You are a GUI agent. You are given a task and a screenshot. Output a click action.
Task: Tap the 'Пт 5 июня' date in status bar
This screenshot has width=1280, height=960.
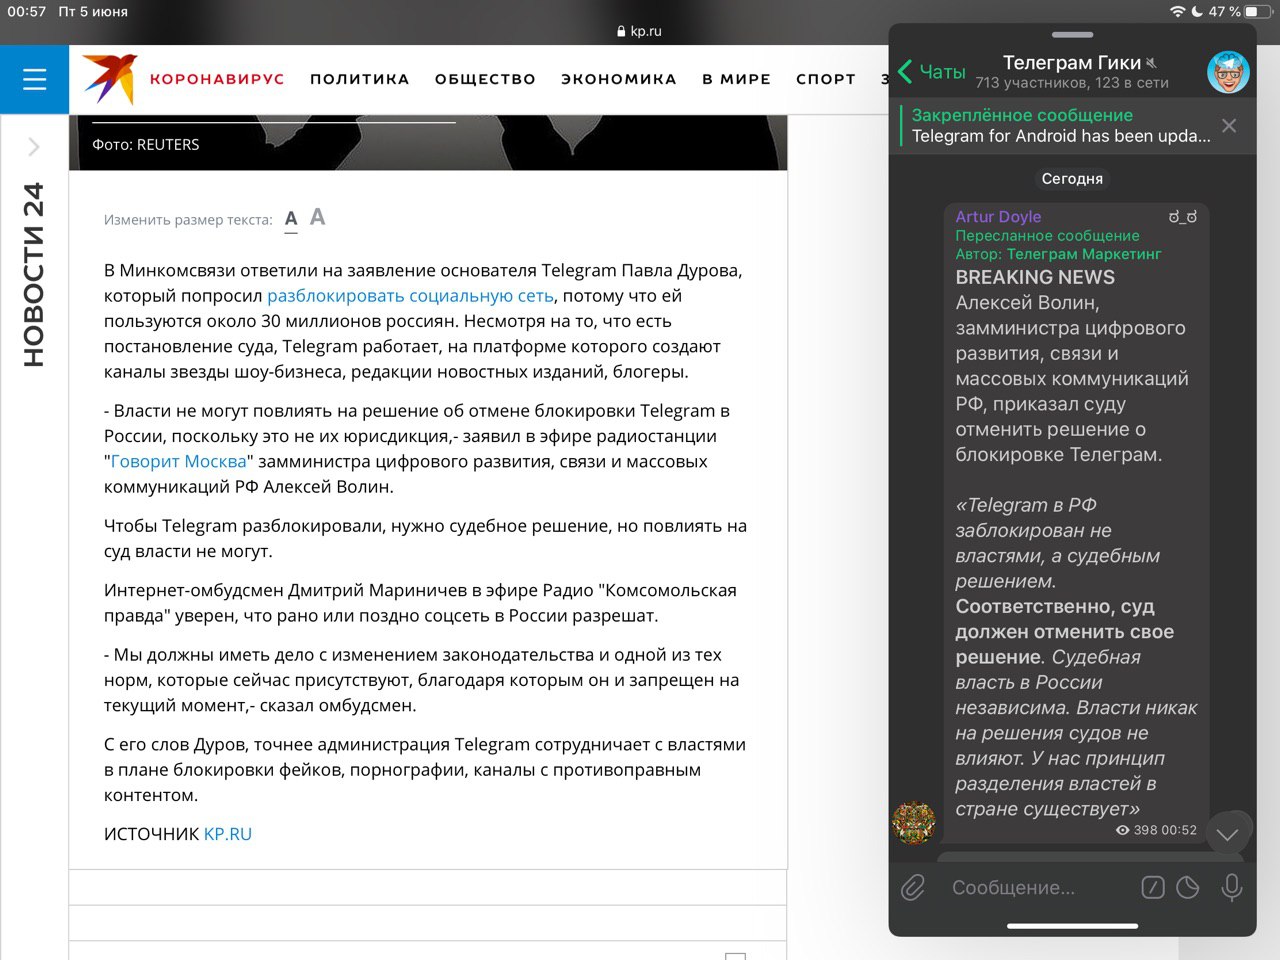pos(93,12)
